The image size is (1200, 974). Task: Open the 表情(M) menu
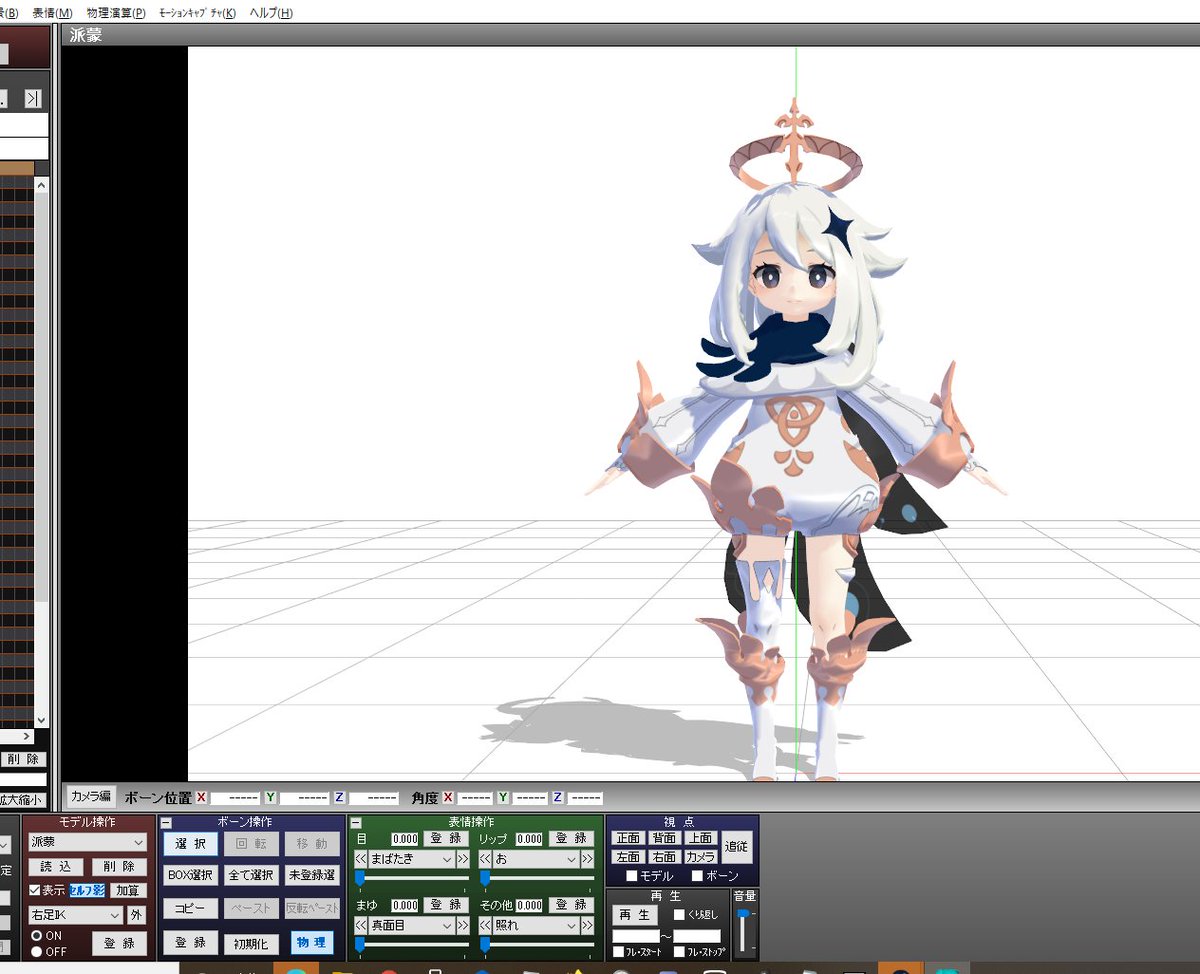click(x=52, y=13)
